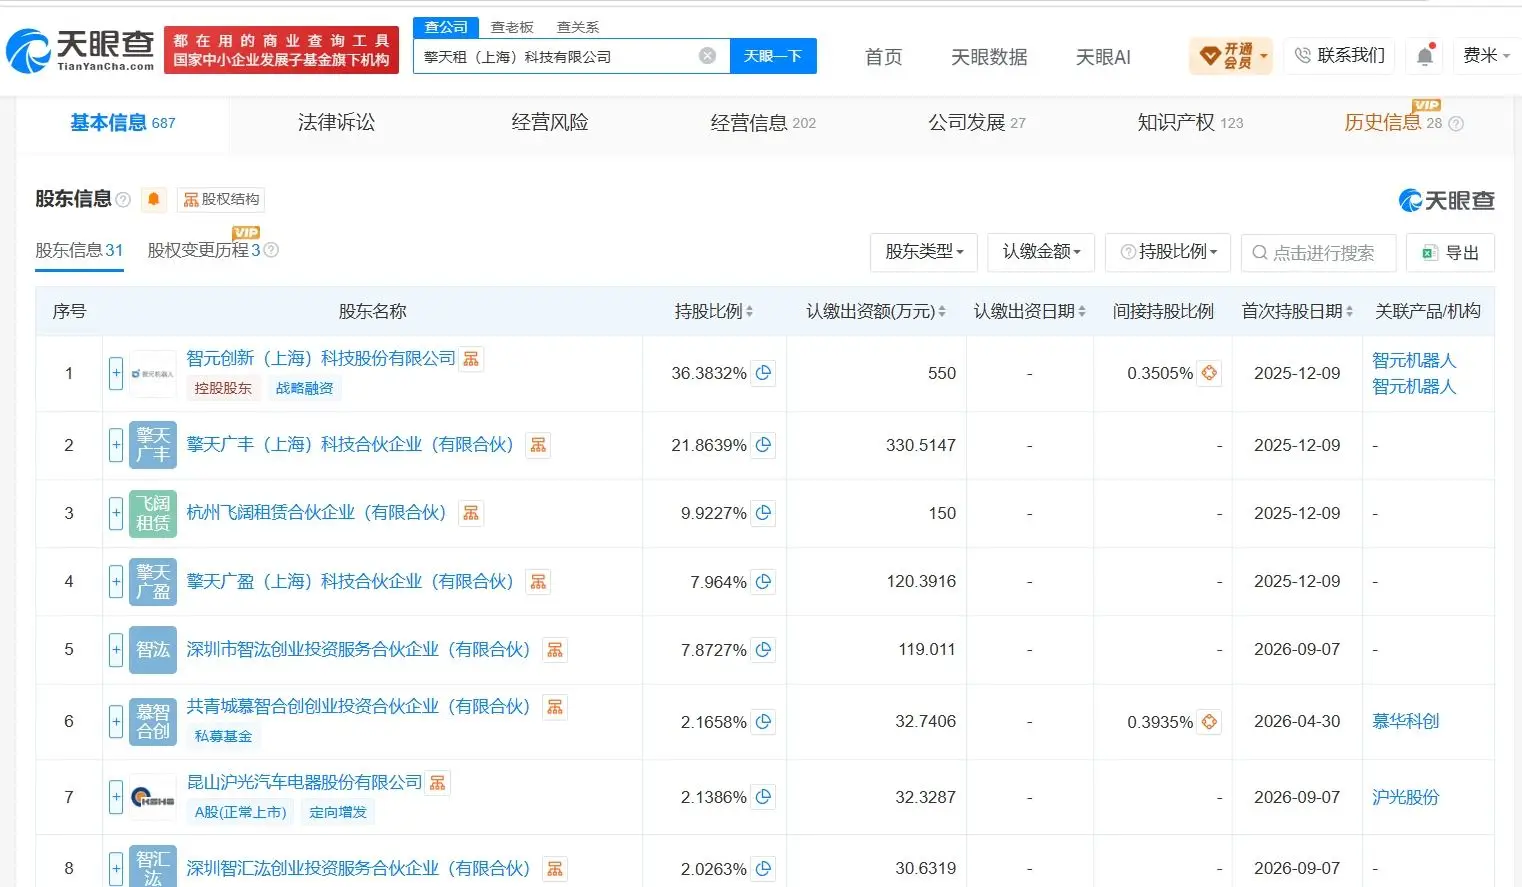Open the notification bell in header

click(1425, 56)
